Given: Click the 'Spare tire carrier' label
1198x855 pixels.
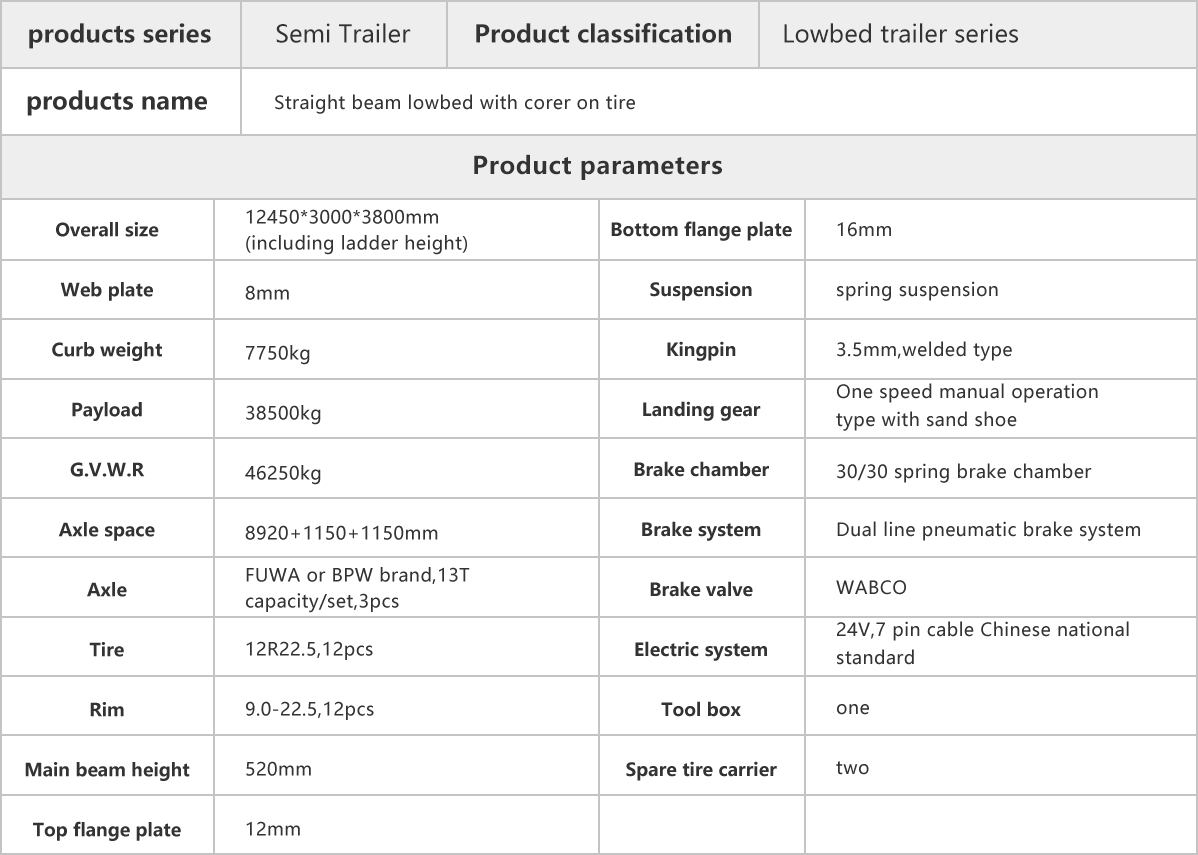Looking at the screenshot, I should 701,769.
